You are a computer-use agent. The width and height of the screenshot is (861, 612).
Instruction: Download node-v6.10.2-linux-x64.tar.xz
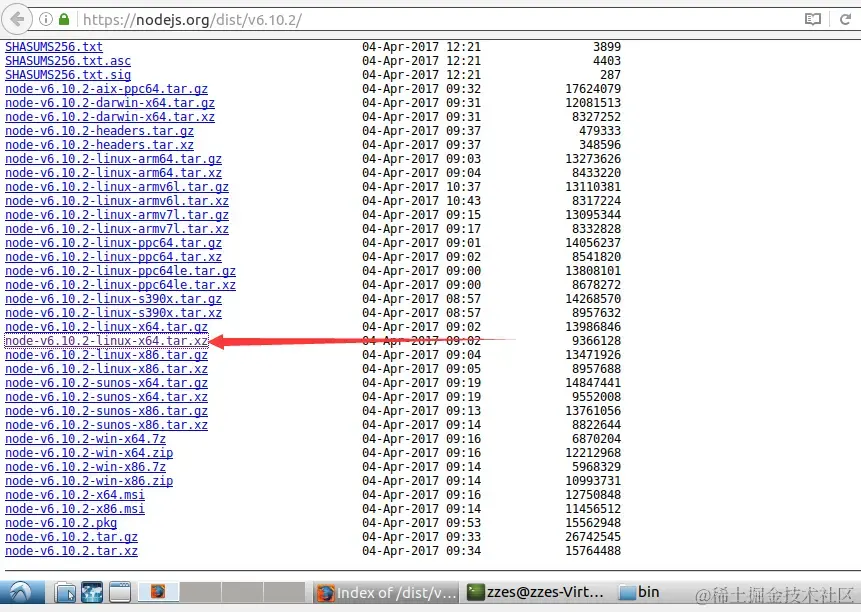[x=107, y=341]
